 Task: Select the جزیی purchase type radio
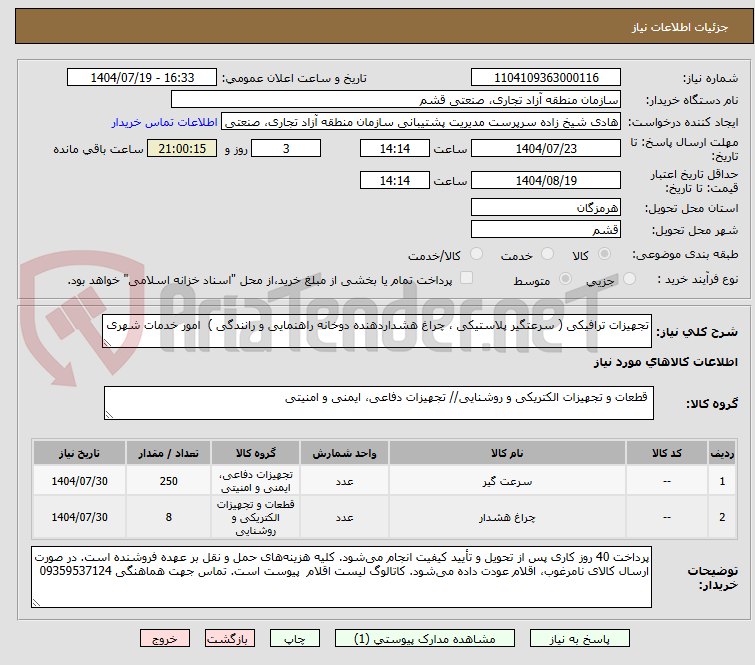pos(629,279)
